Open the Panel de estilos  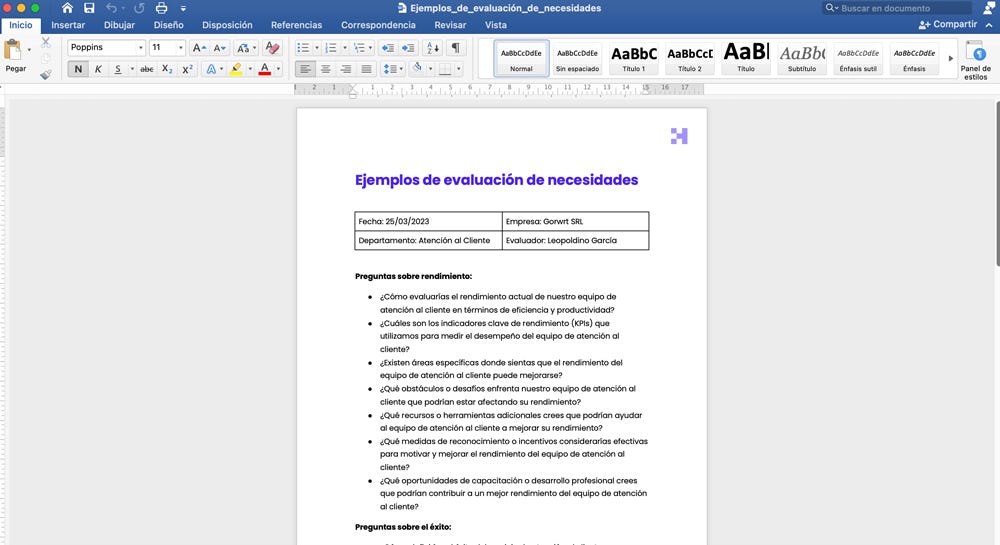[x=975, y=60]
